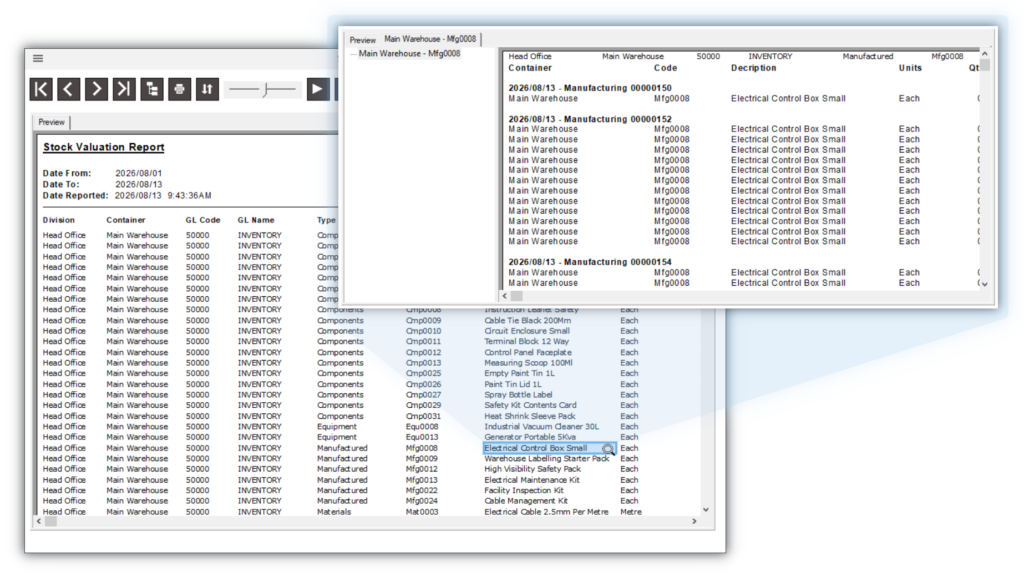Click drill-down vertical scrollbar up arrow

tap(985, 54)
